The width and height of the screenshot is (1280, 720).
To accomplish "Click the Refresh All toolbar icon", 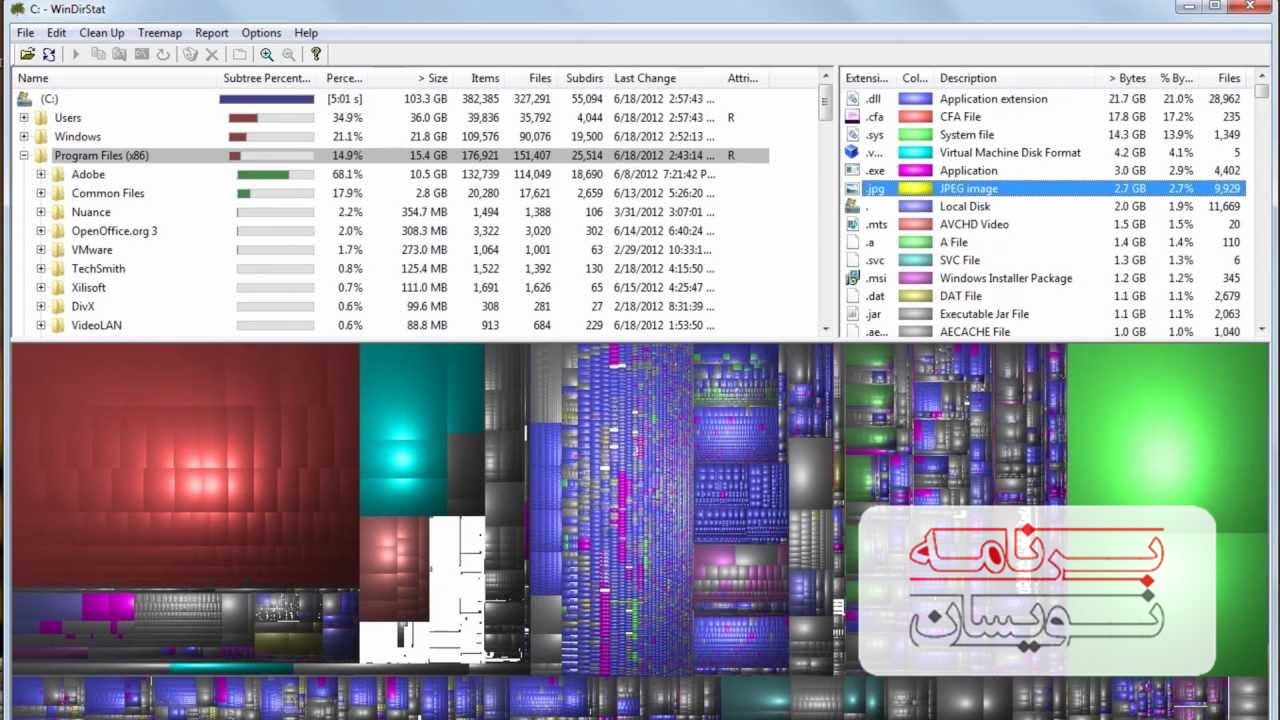I will (x=48, y=54).
